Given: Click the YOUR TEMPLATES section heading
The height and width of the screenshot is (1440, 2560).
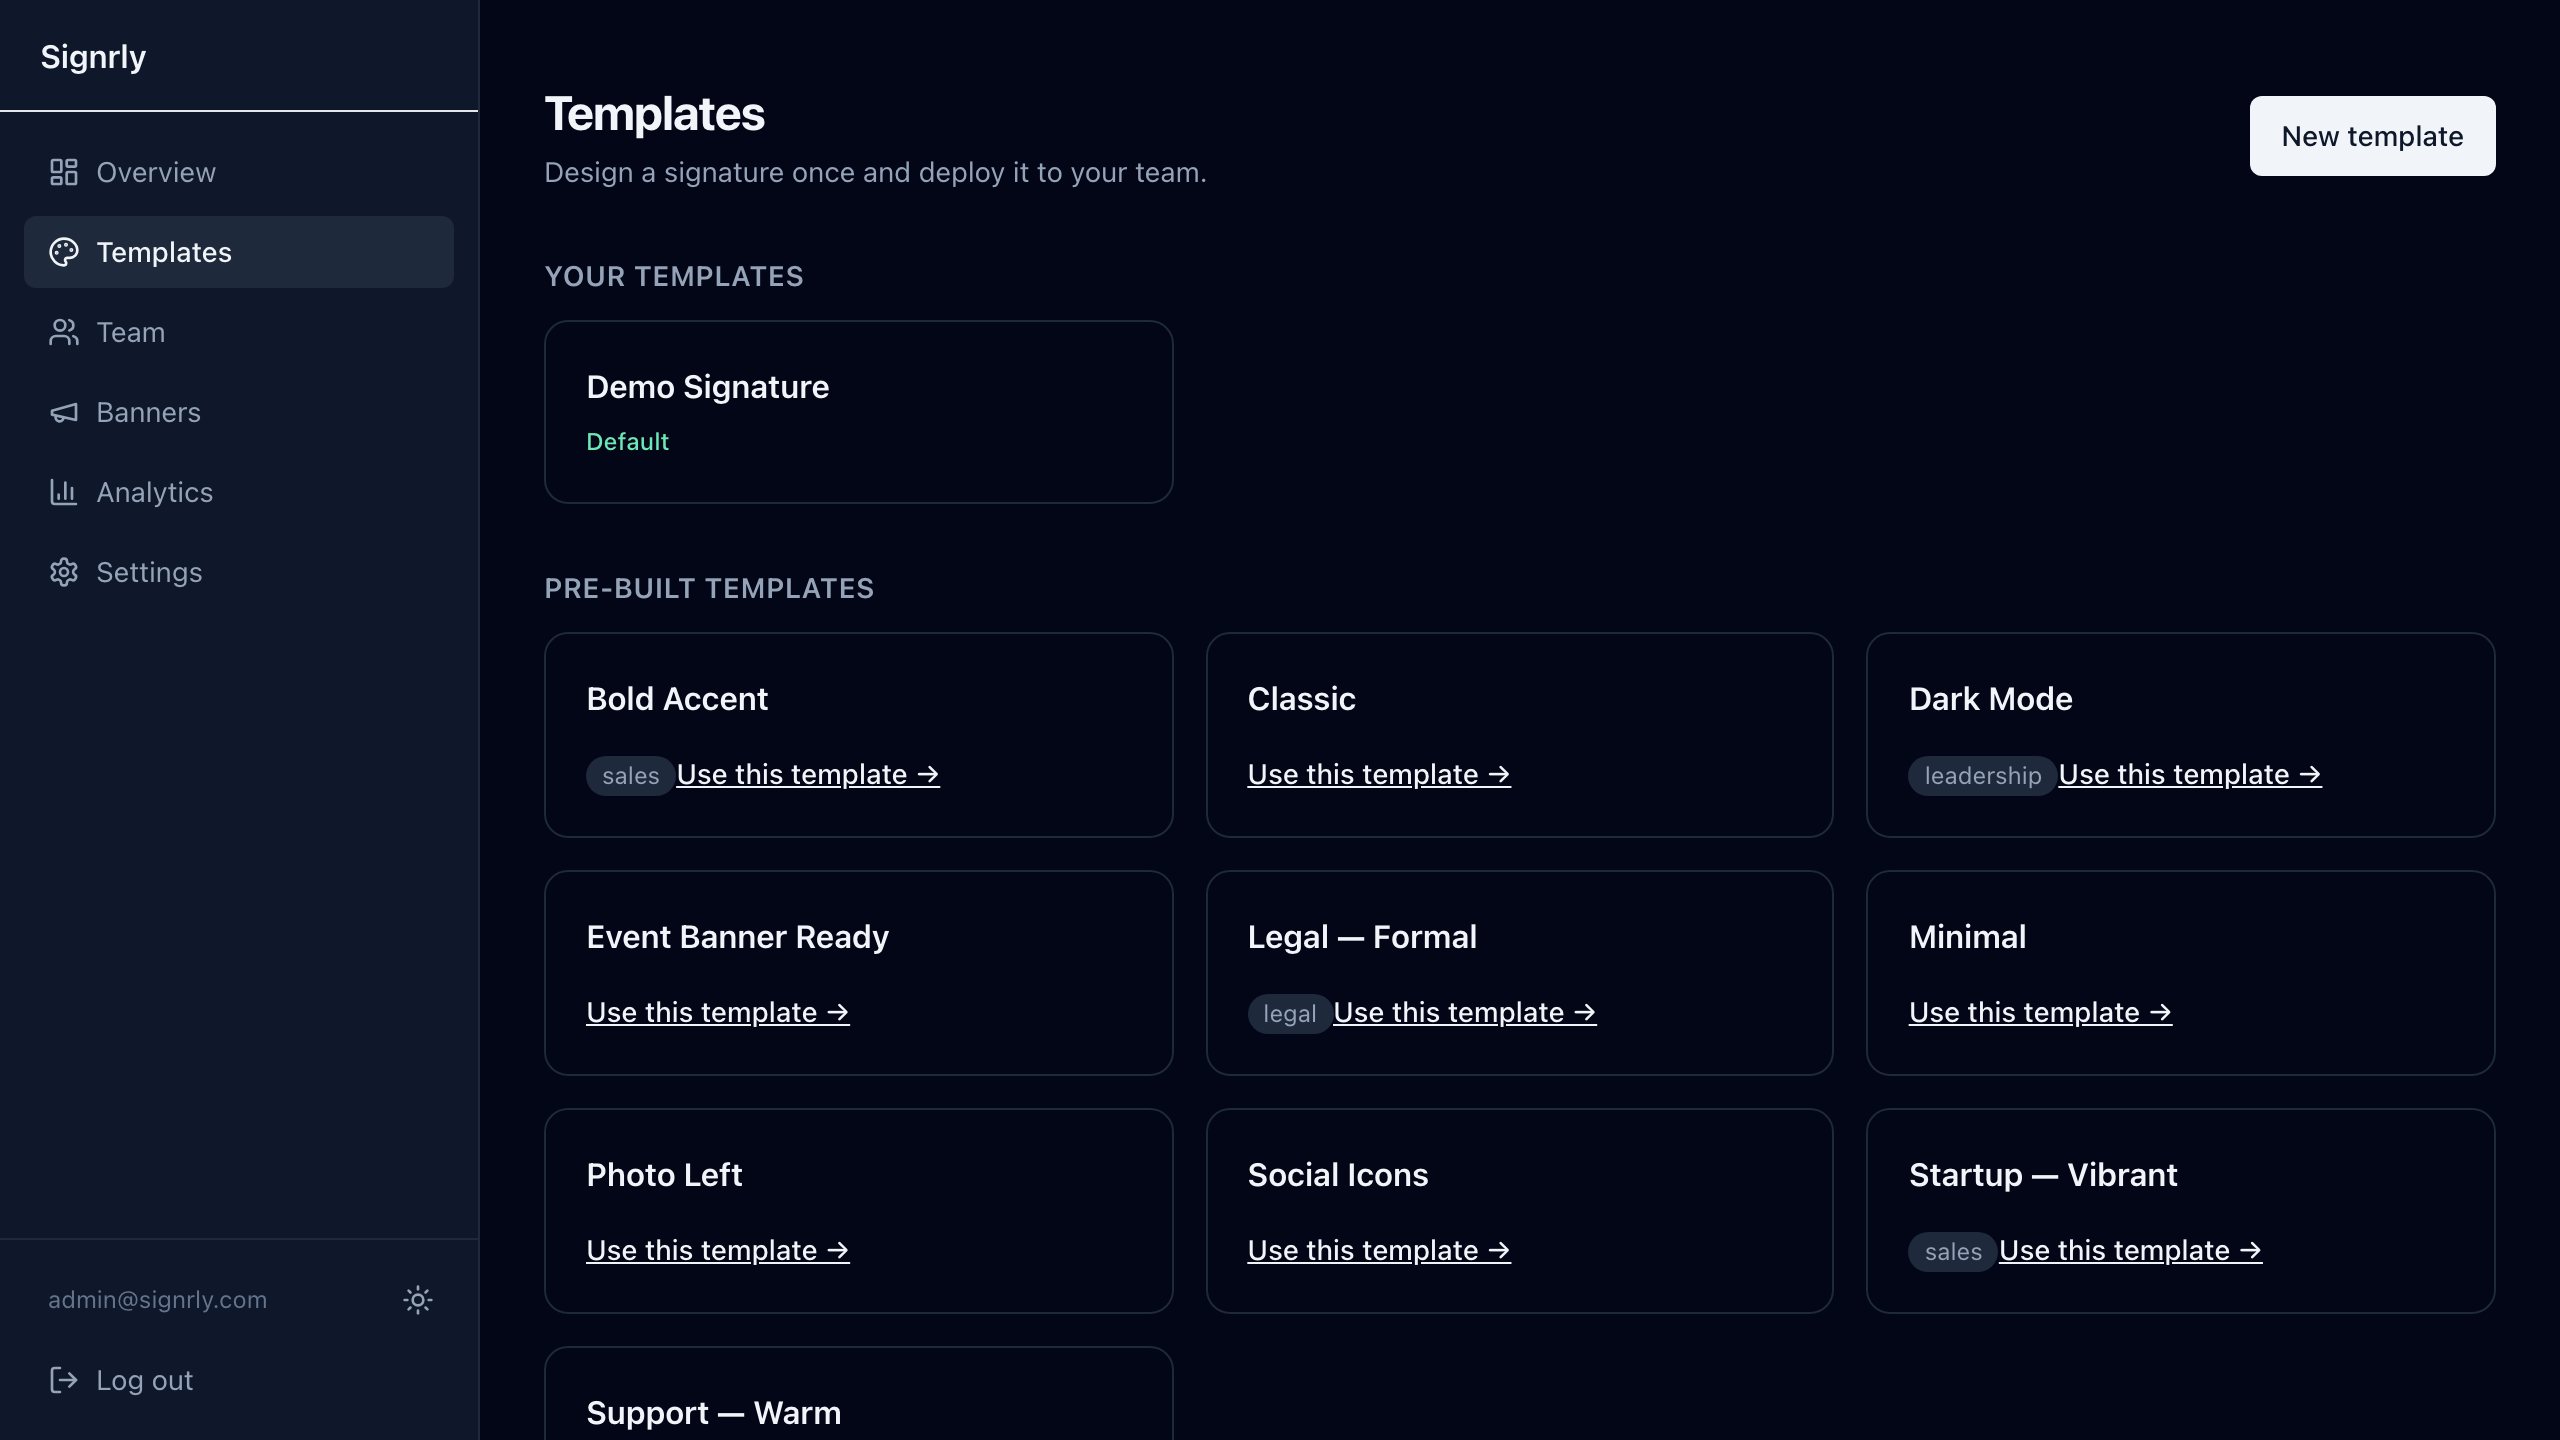Looking at the screenshot, I should coord(674,277).
